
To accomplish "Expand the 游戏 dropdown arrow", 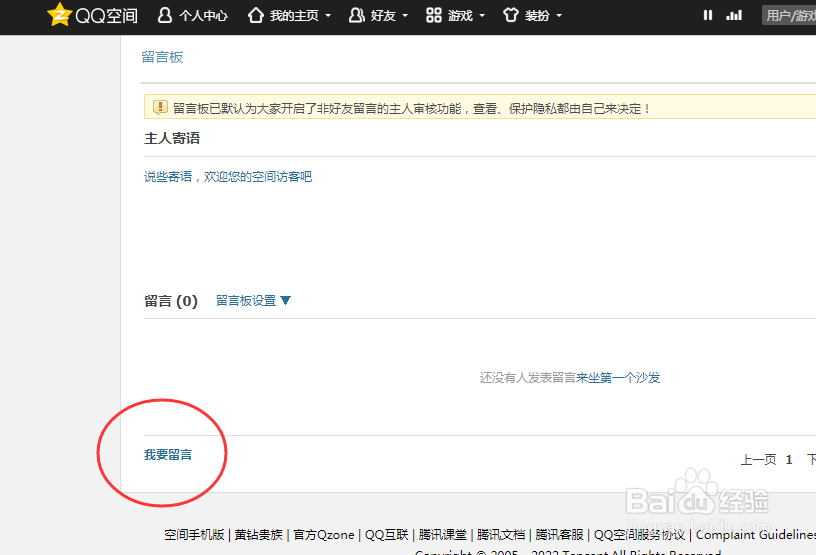I will pos(482,16).
